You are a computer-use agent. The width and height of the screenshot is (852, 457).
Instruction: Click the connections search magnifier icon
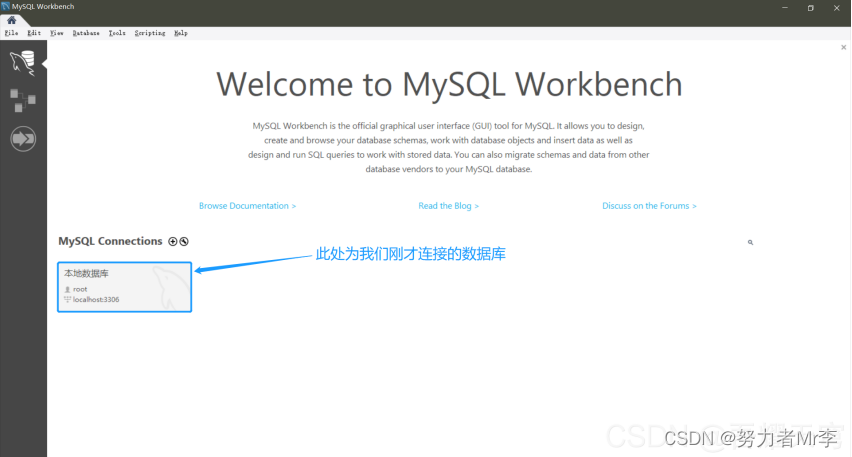pyautogui.click(x=750, y=242)
